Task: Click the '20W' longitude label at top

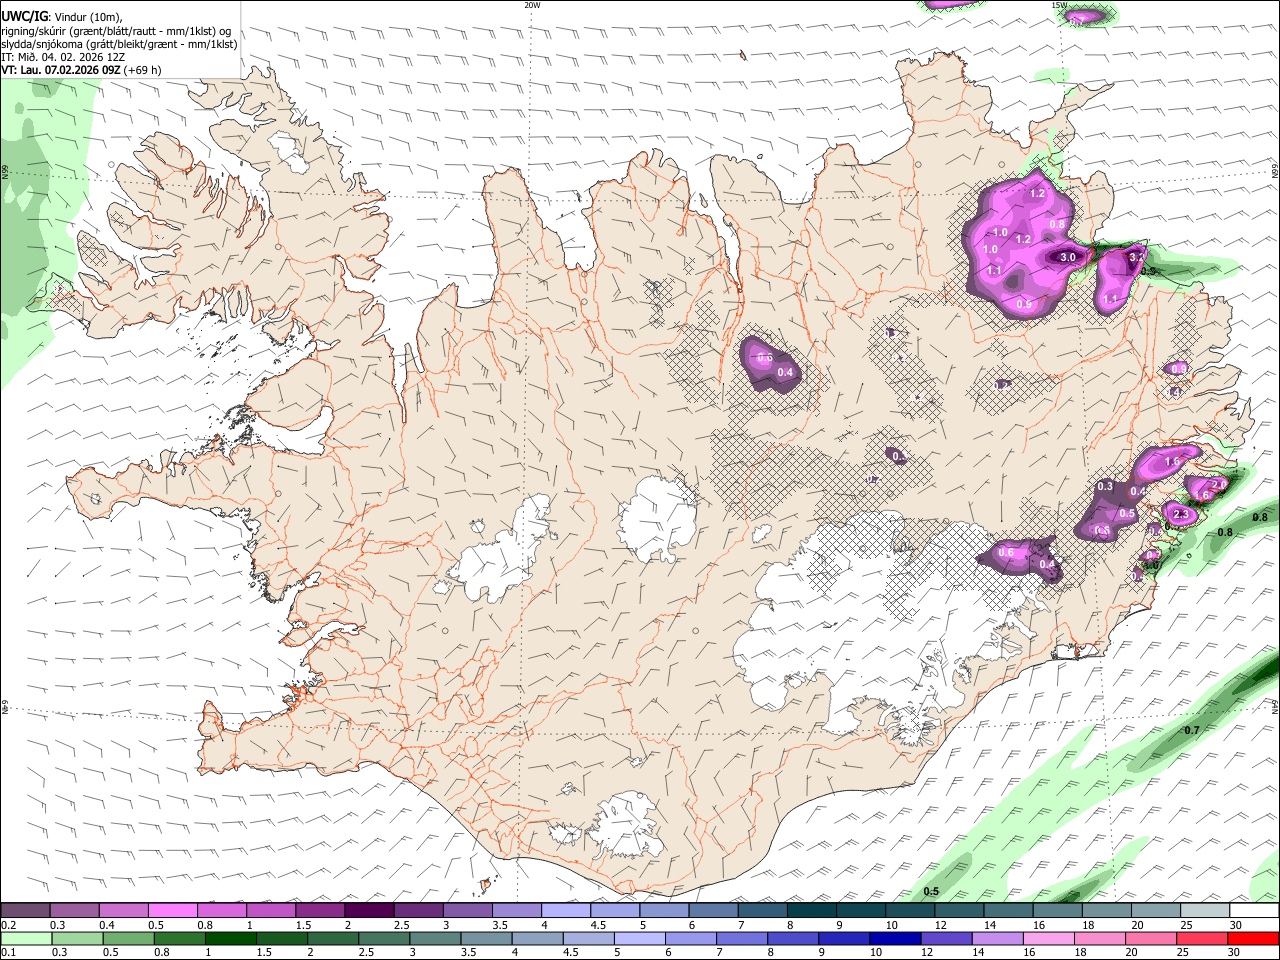Action: [x=532, y=5]
